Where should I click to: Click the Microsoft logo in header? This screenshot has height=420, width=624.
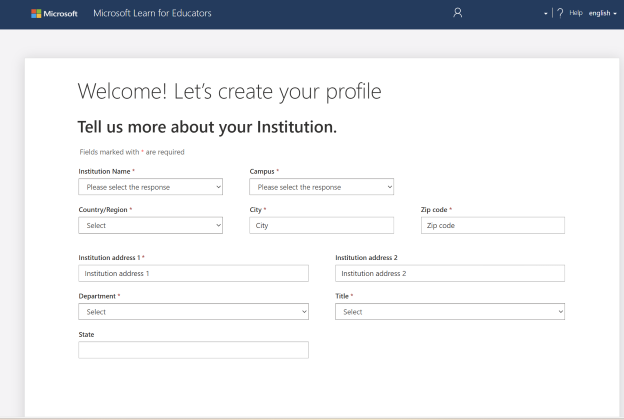coord(54,14)
